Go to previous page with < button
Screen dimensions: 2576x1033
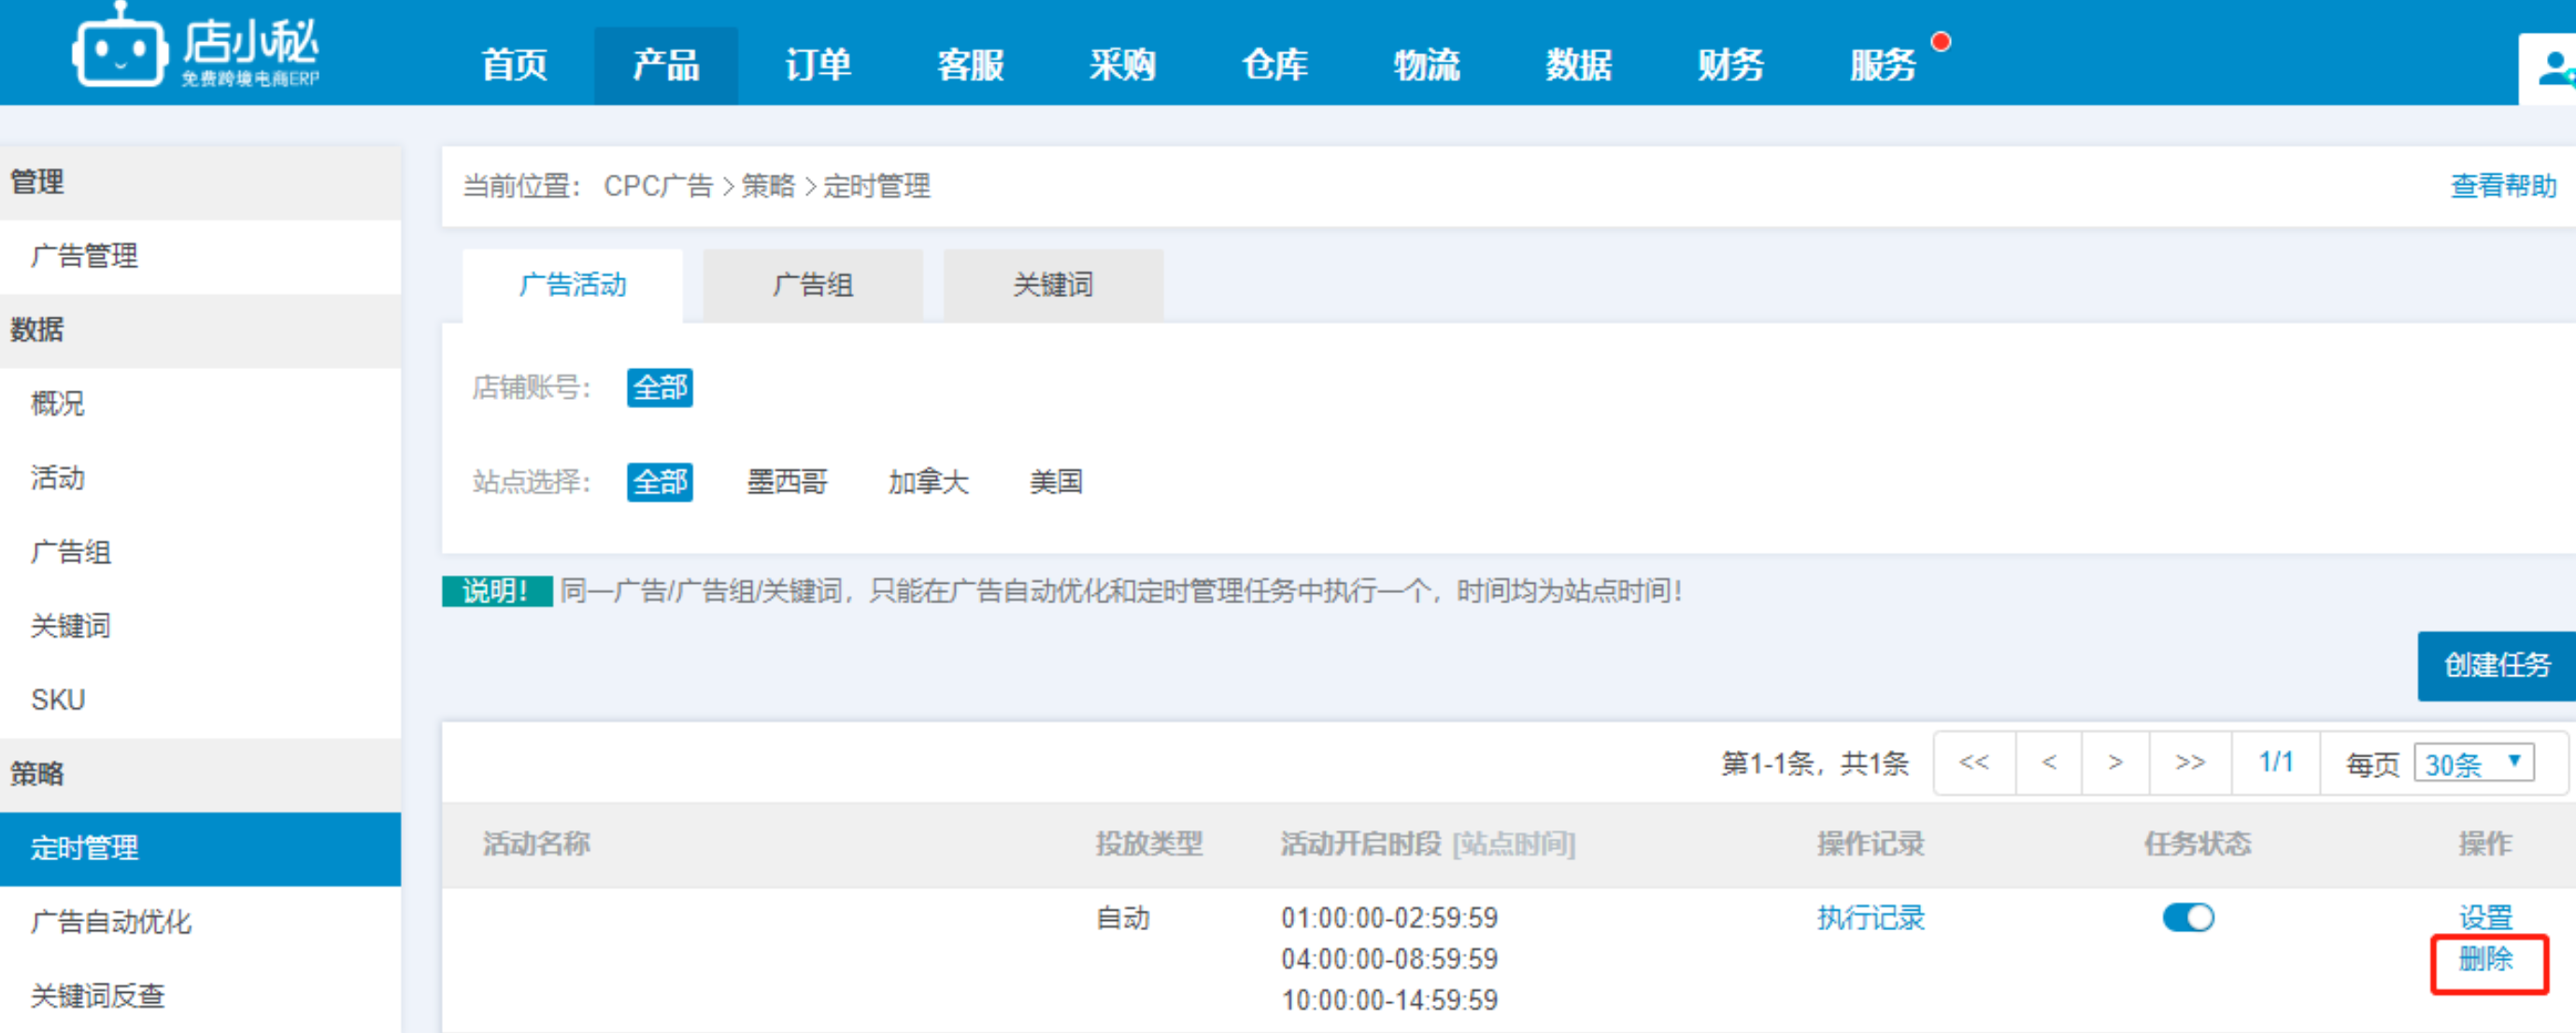point(2048,763)
